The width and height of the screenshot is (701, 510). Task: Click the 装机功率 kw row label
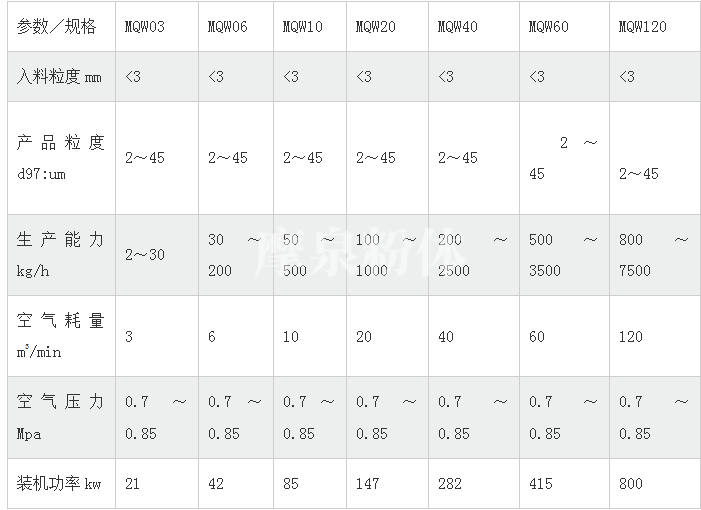point(60,483)
